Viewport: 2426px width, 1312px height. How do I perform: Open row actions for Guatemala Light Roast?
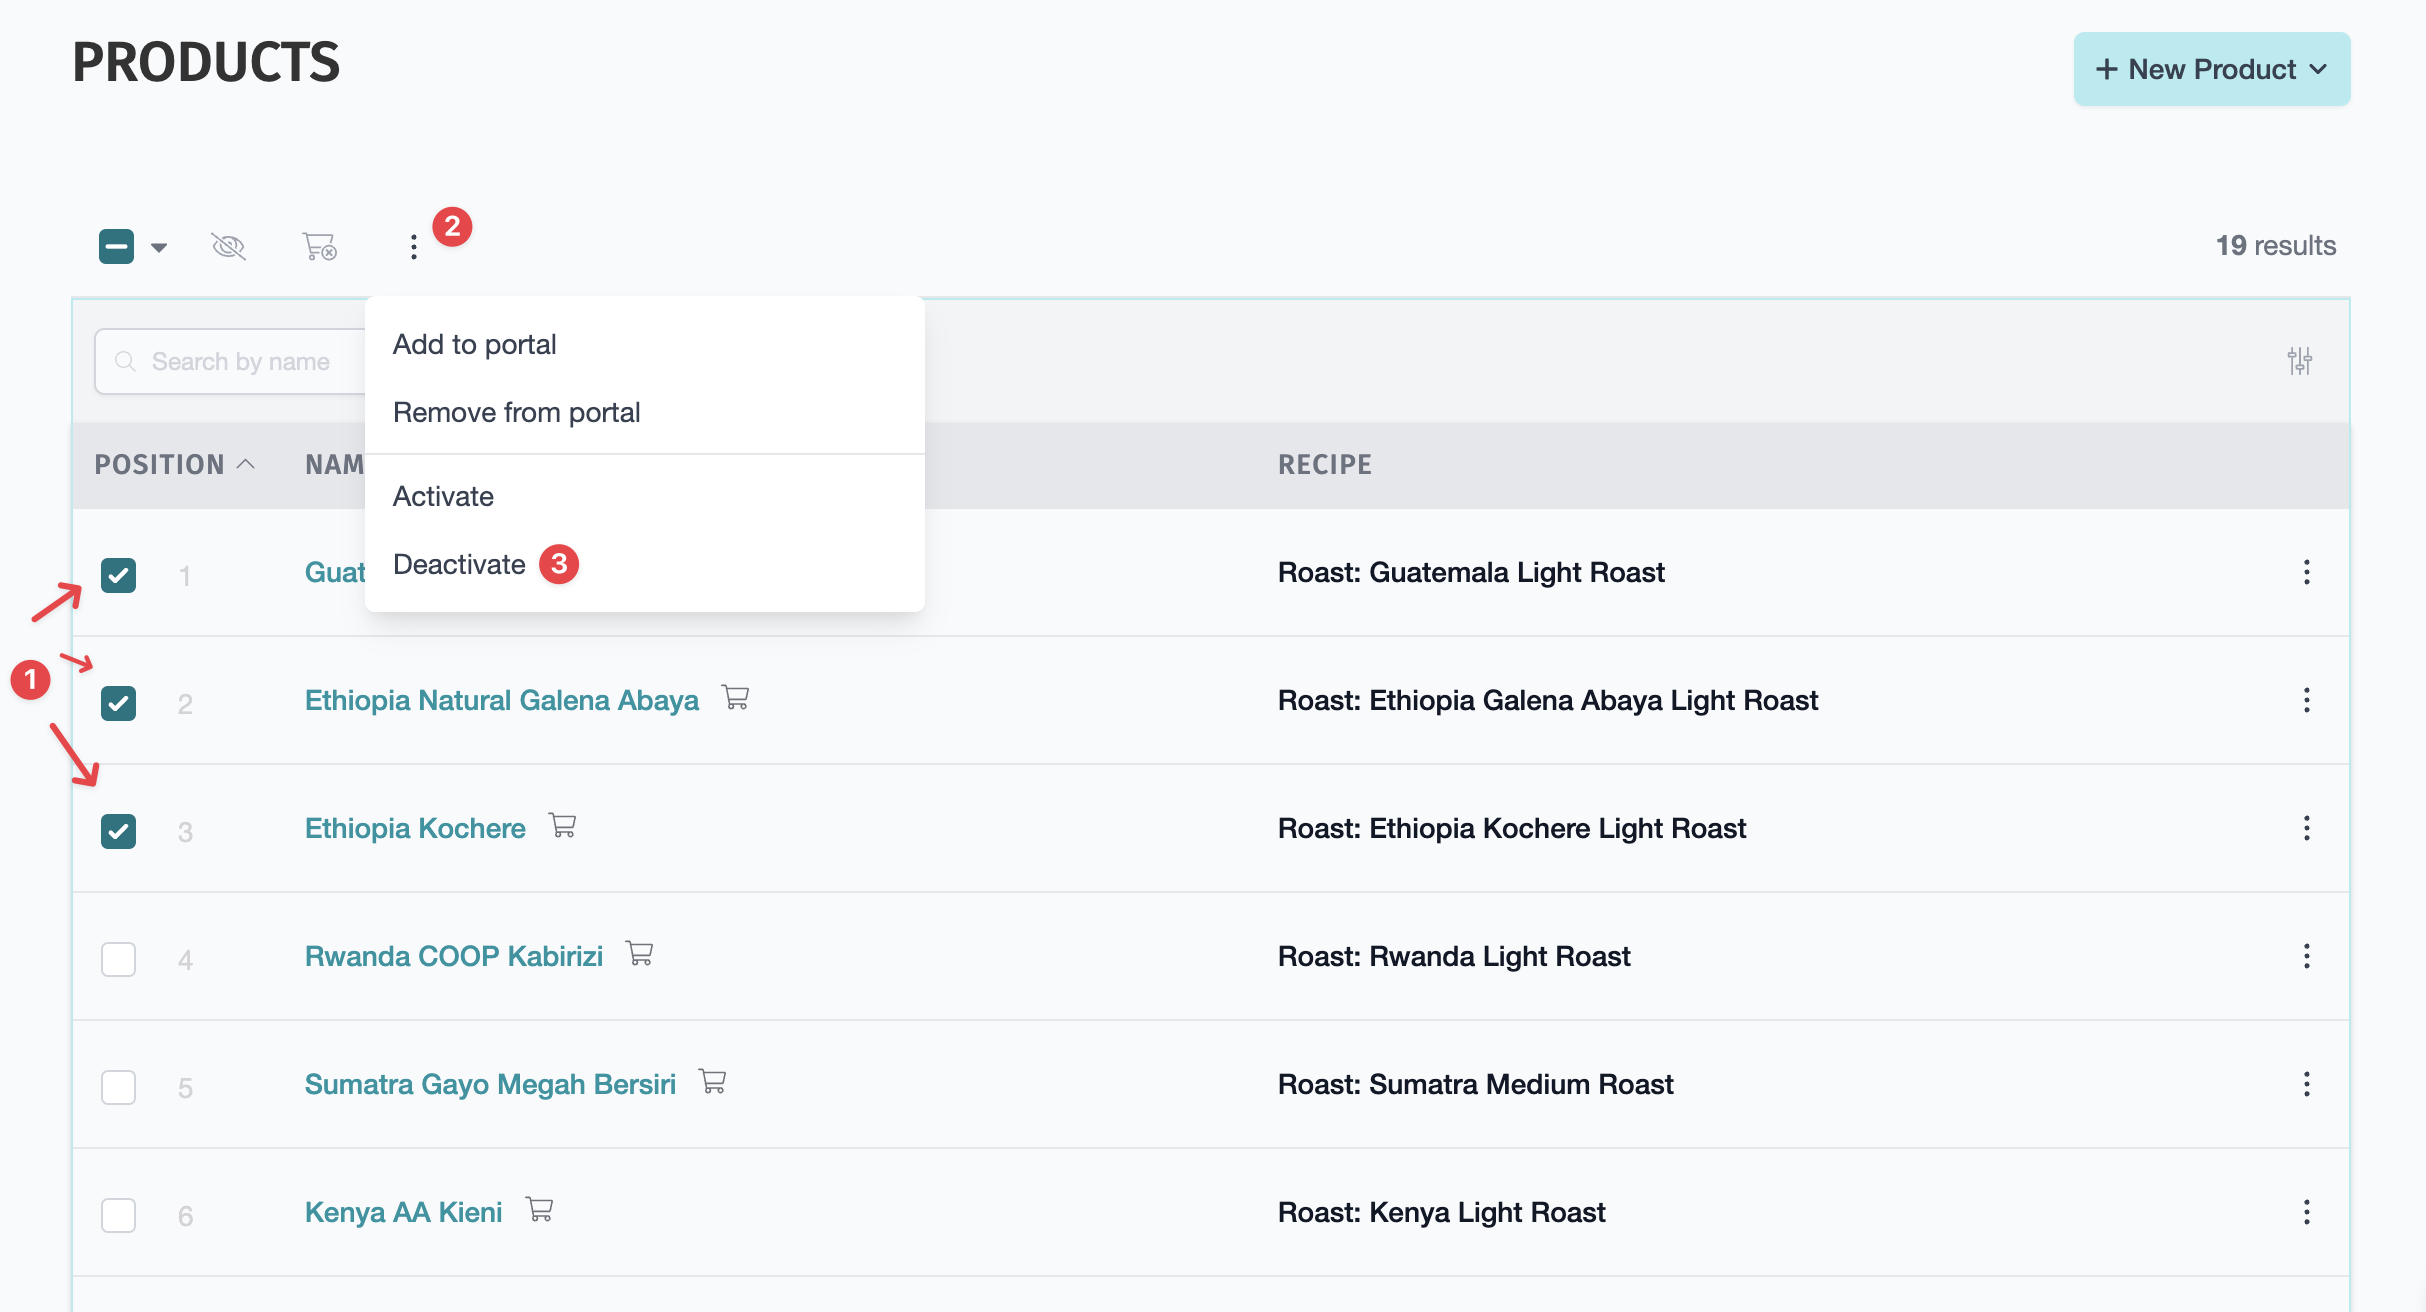[x=2306, y=572]
